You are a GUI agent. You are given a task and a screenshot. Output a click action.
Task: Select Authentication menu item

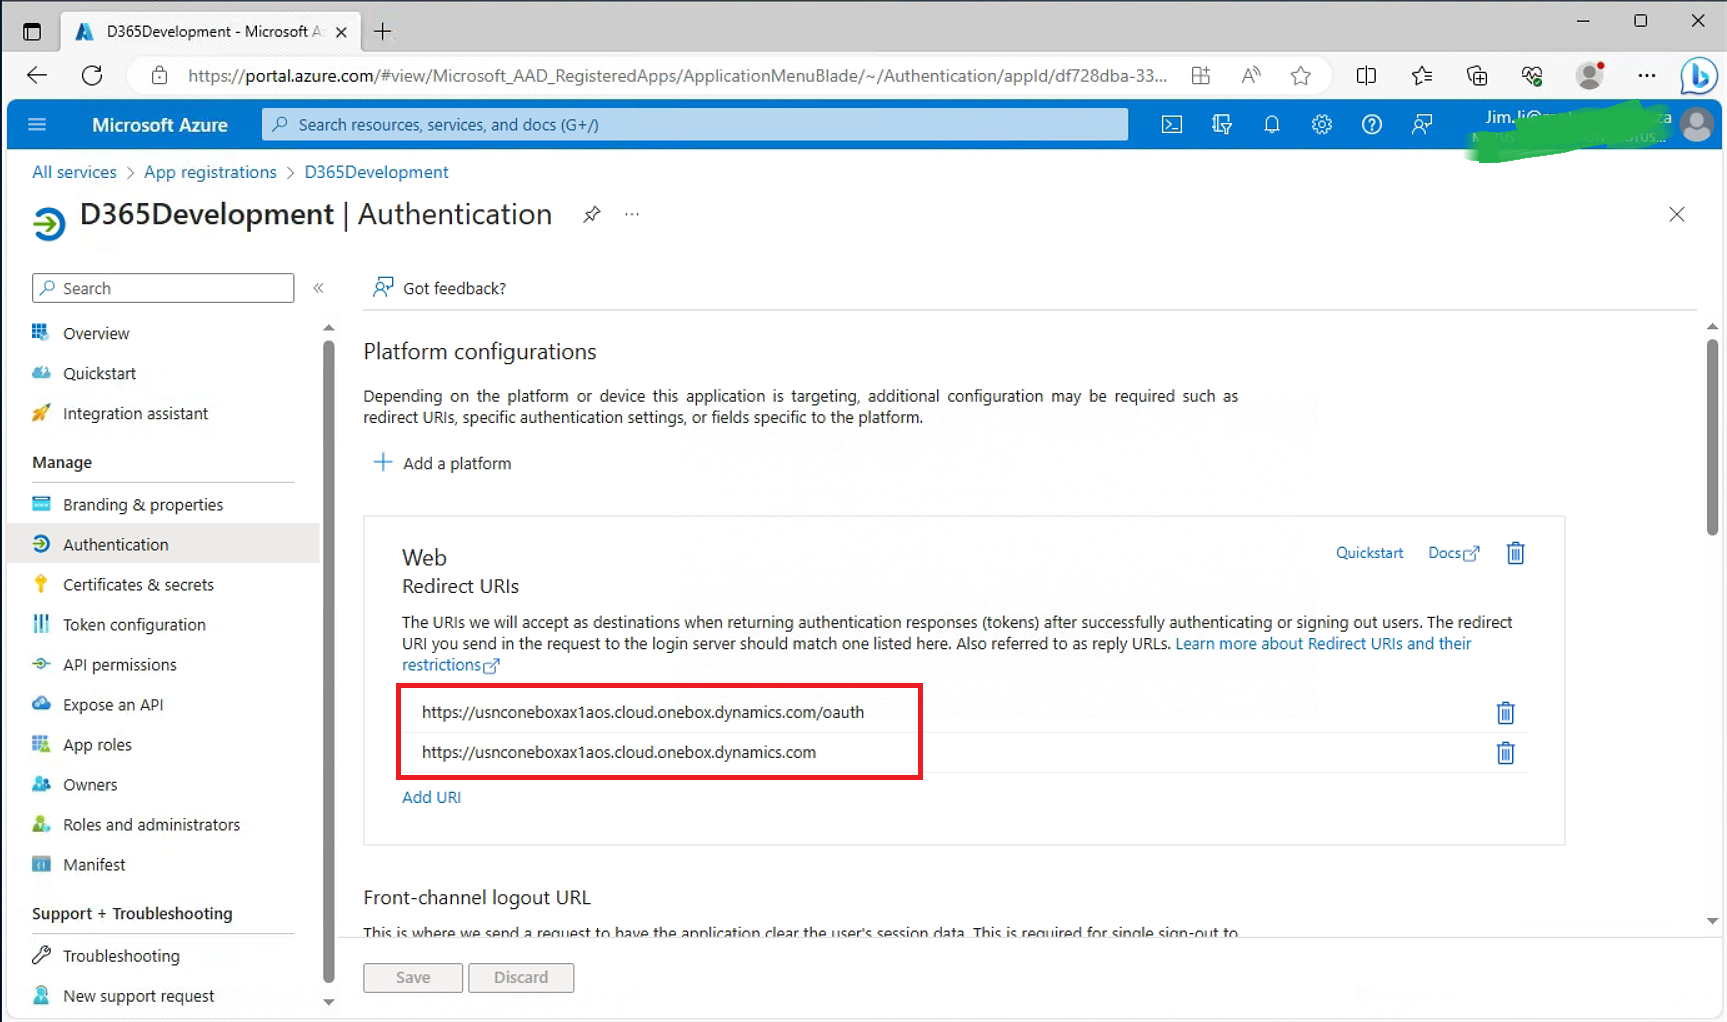click(x=163, y=544)
